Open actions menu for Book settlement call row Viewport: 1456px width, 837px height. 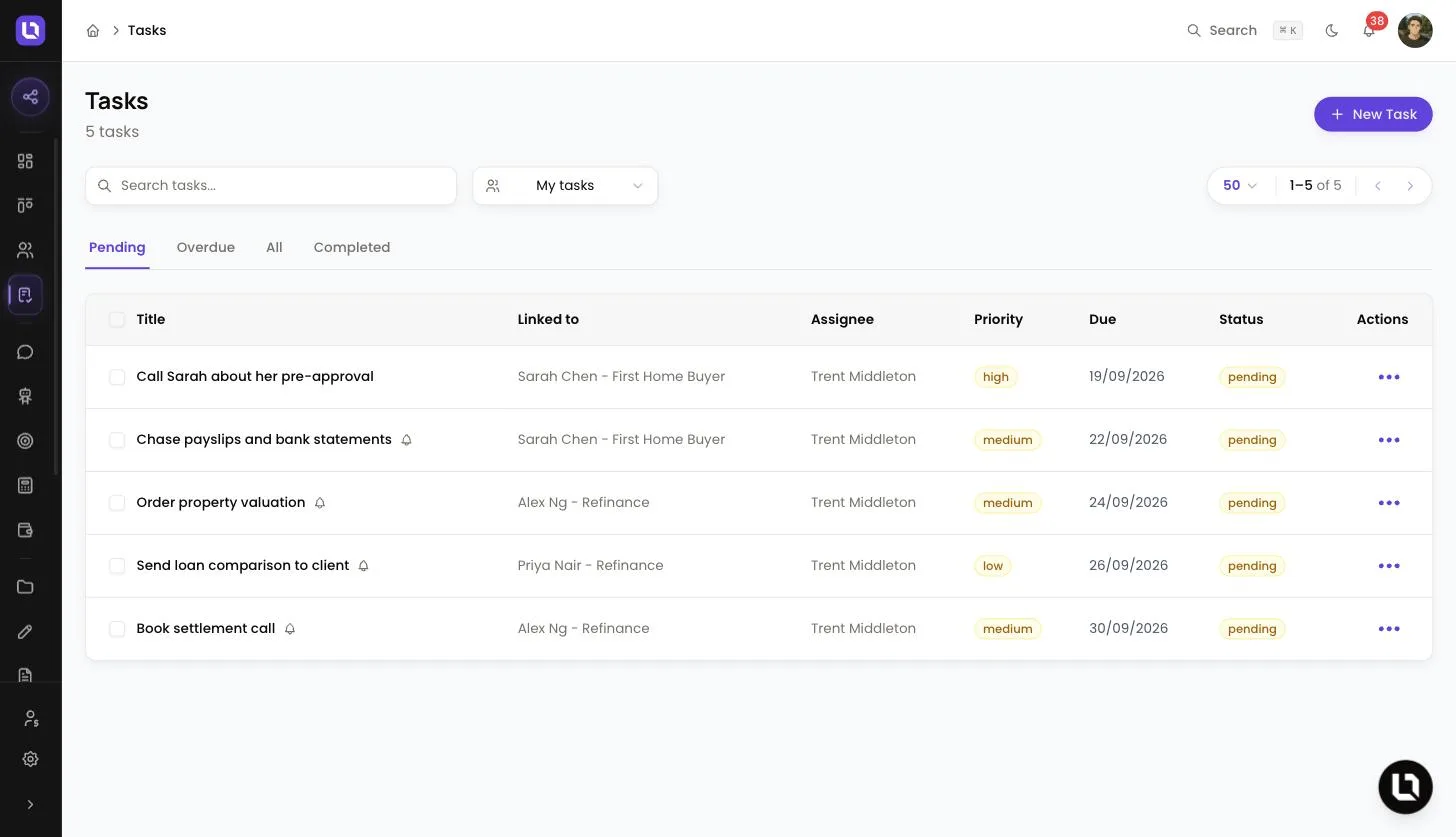tap(1389, 629)
